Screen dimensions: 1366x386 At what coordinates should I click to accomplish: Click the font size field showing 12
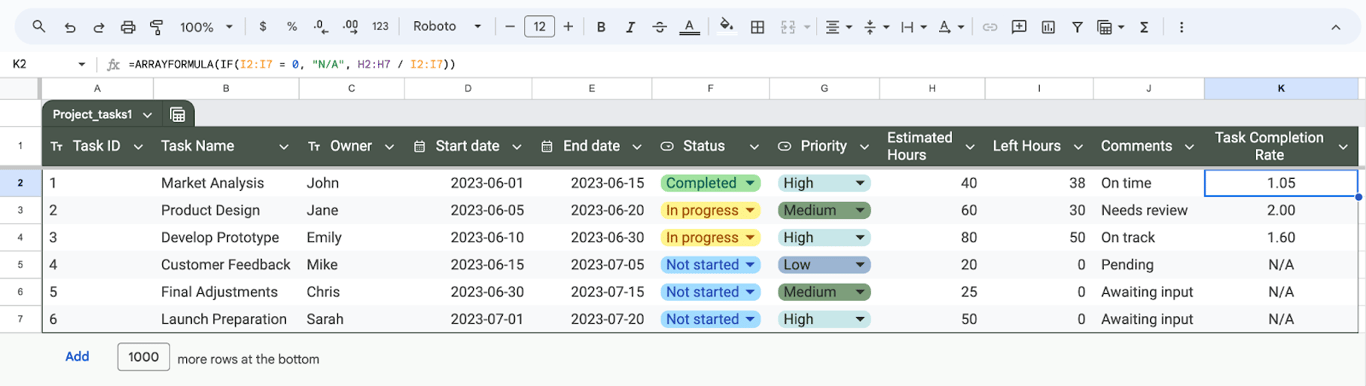click(x=539, y=27)
